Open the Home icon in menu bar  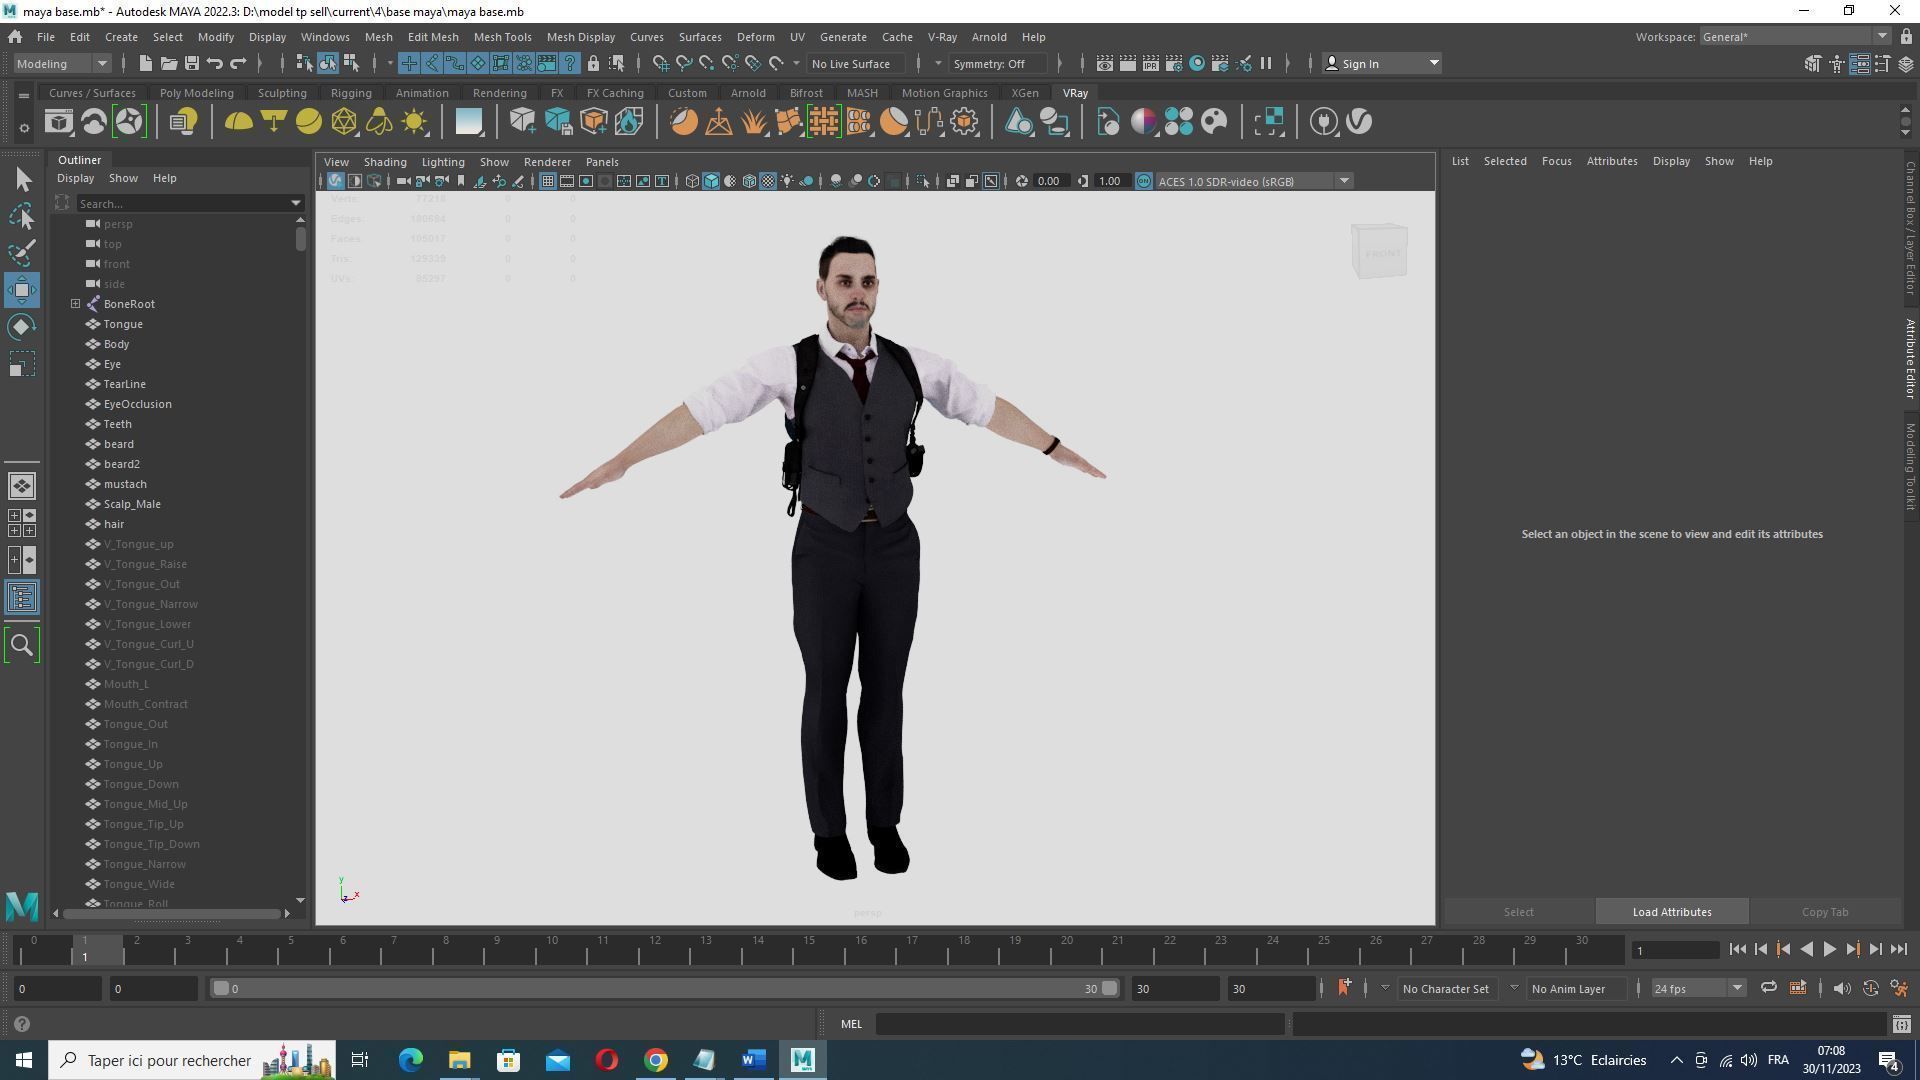[x=15, y=37]
